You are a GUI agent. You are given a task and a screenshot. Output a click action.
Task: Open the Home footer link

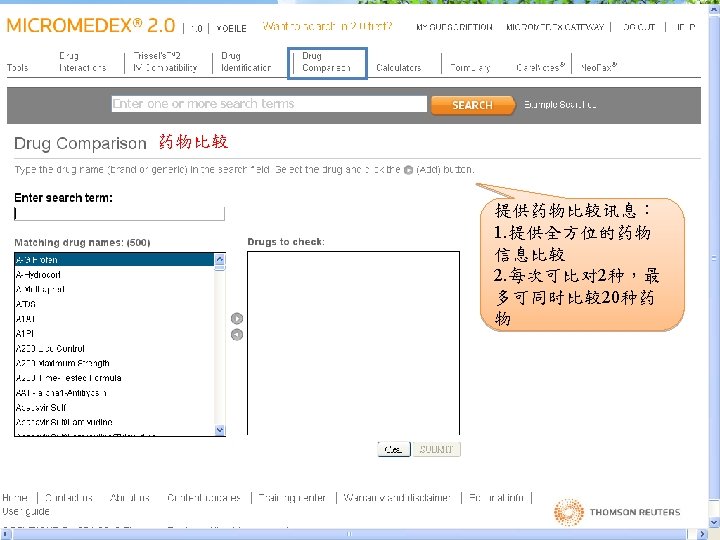pyautogui.click(x=15, y=497)
